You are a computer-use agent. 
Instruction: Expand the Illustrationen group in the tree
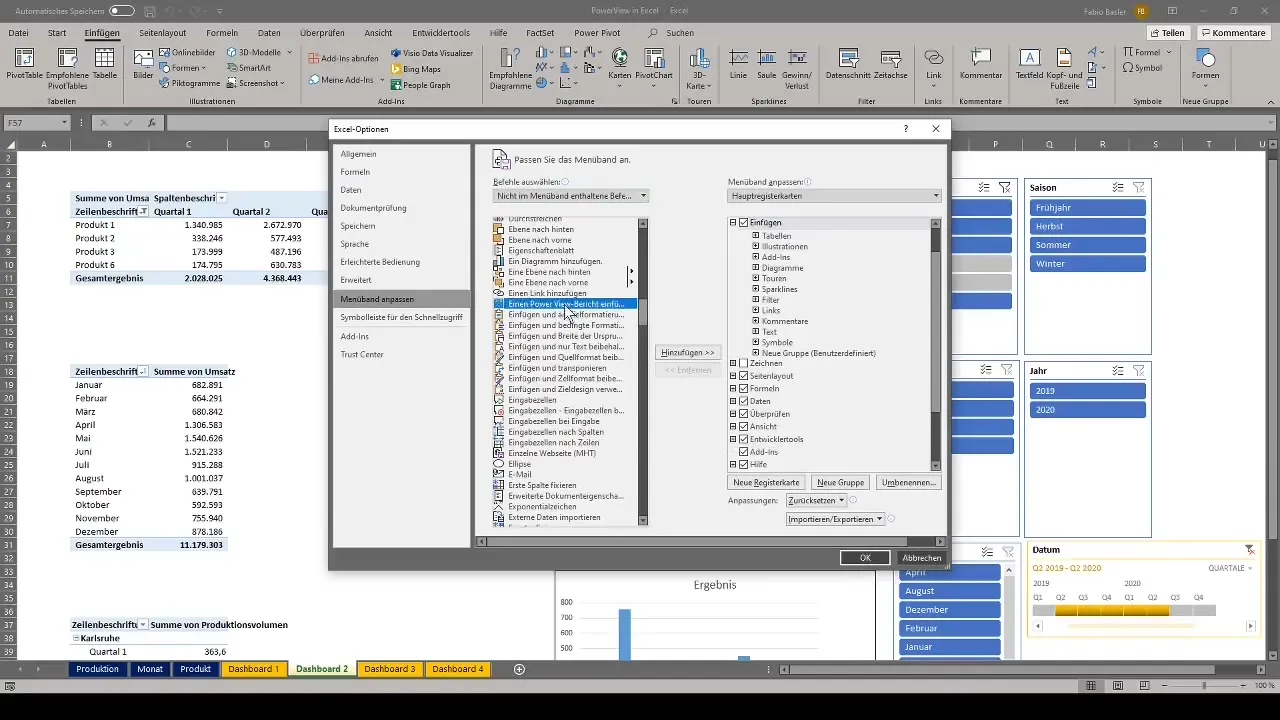[x=756, y=246]
